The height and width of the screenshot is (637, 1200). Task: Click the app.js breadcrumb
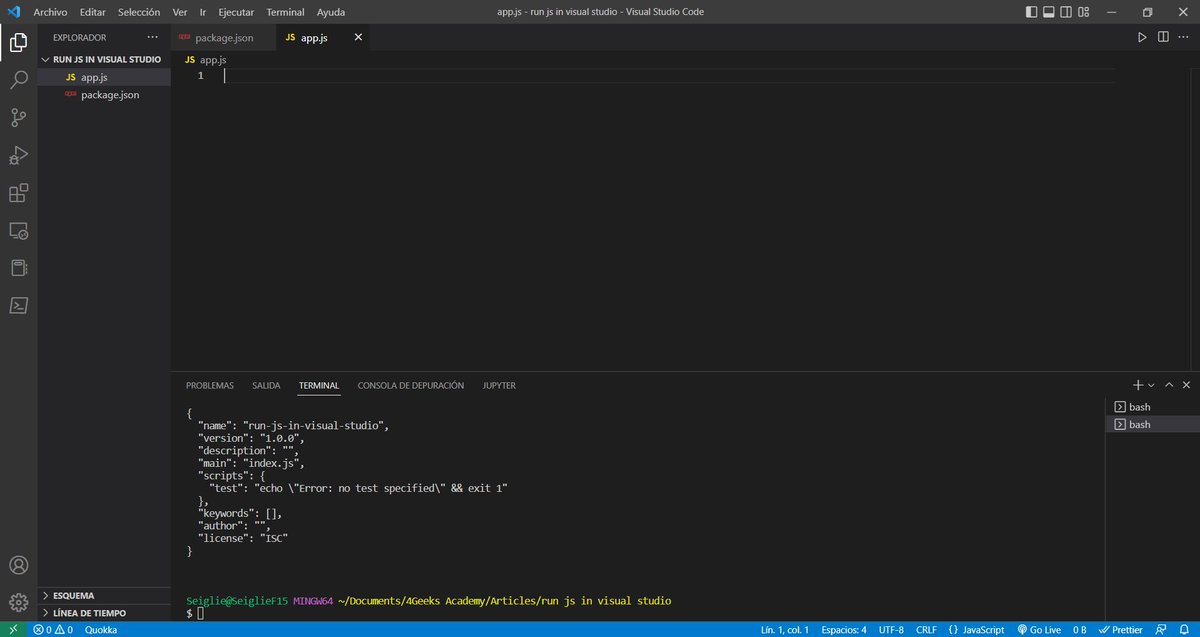tap(206, 60)
